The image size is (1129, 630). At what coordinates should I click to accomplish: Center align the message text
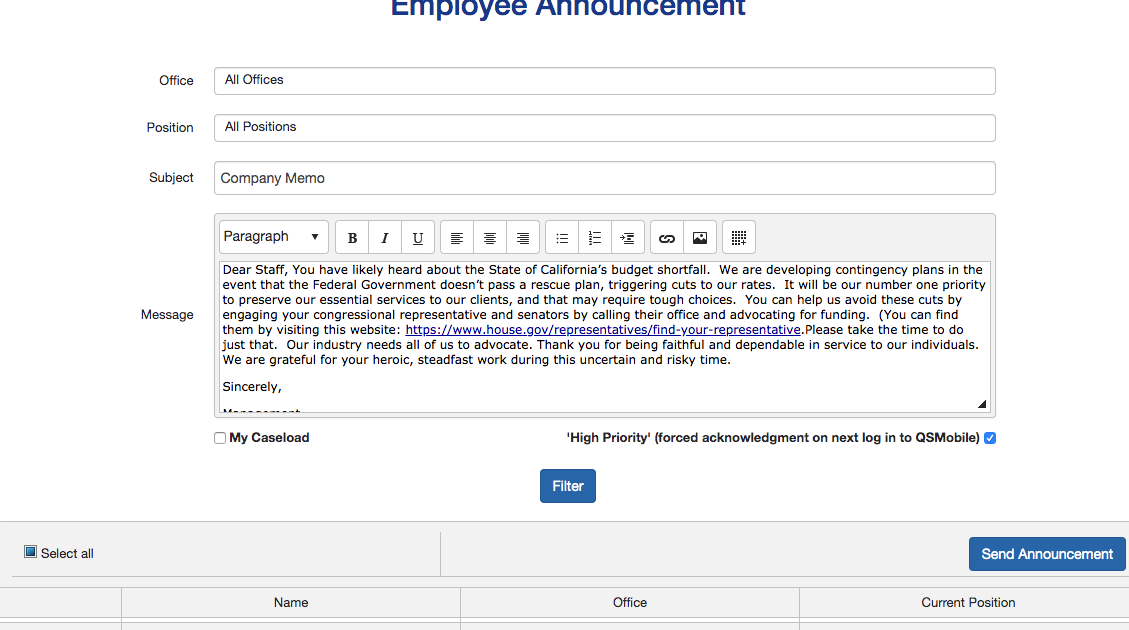point(490,238)
